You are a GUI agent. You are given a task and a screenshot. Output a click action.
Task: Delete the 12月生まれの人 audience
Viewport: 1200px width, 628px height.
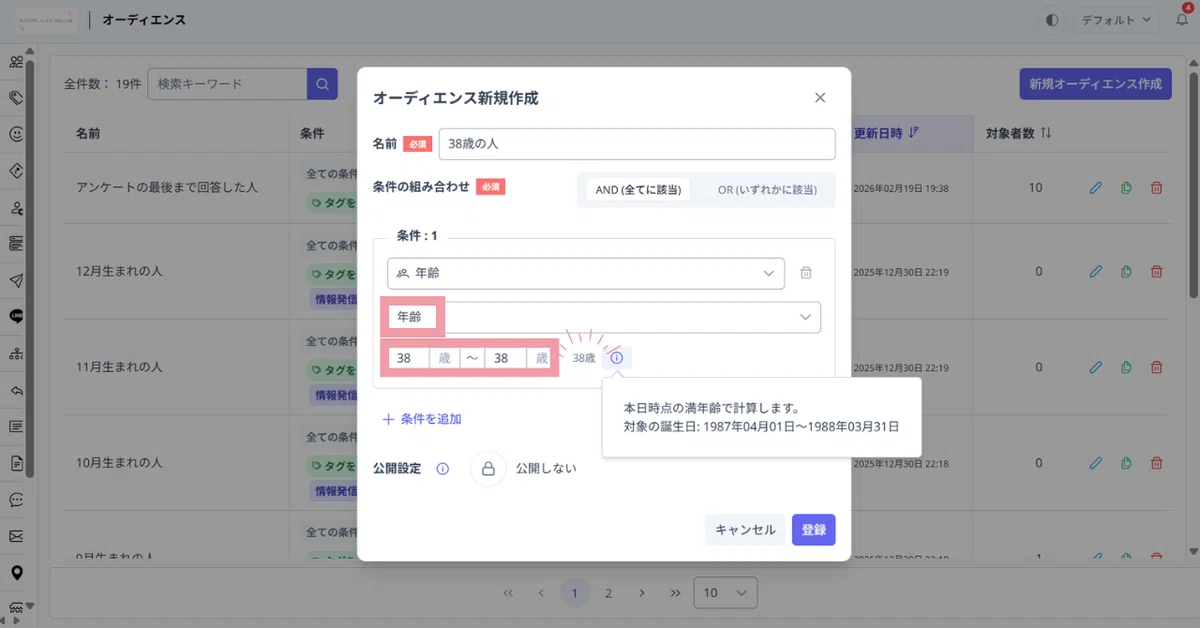(x=1157, y=271)
